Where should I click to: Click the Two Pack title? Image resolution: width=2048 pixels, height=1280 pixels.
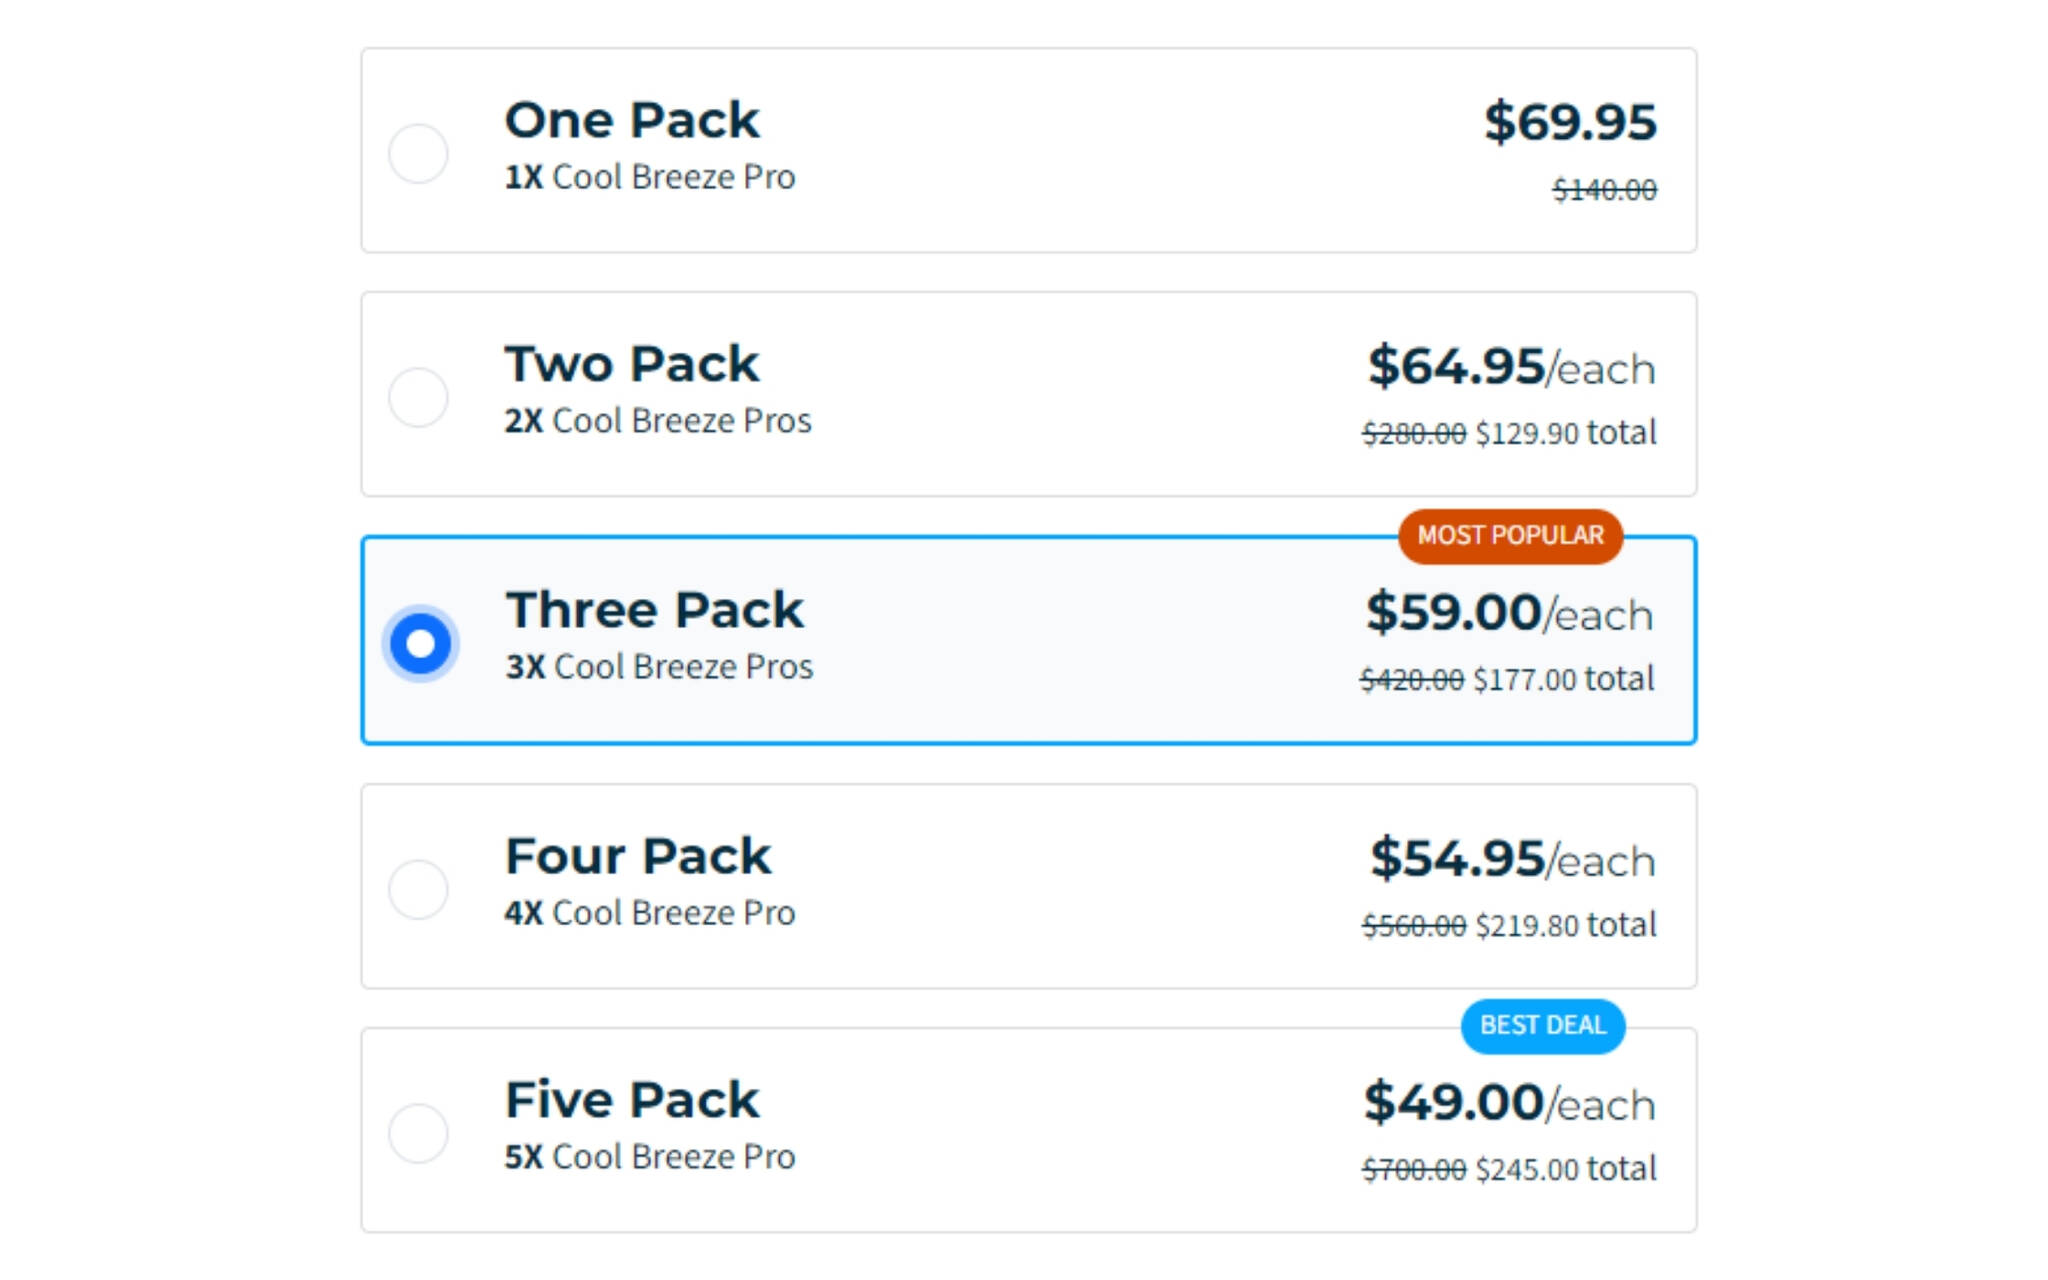[x=632, y=364]
